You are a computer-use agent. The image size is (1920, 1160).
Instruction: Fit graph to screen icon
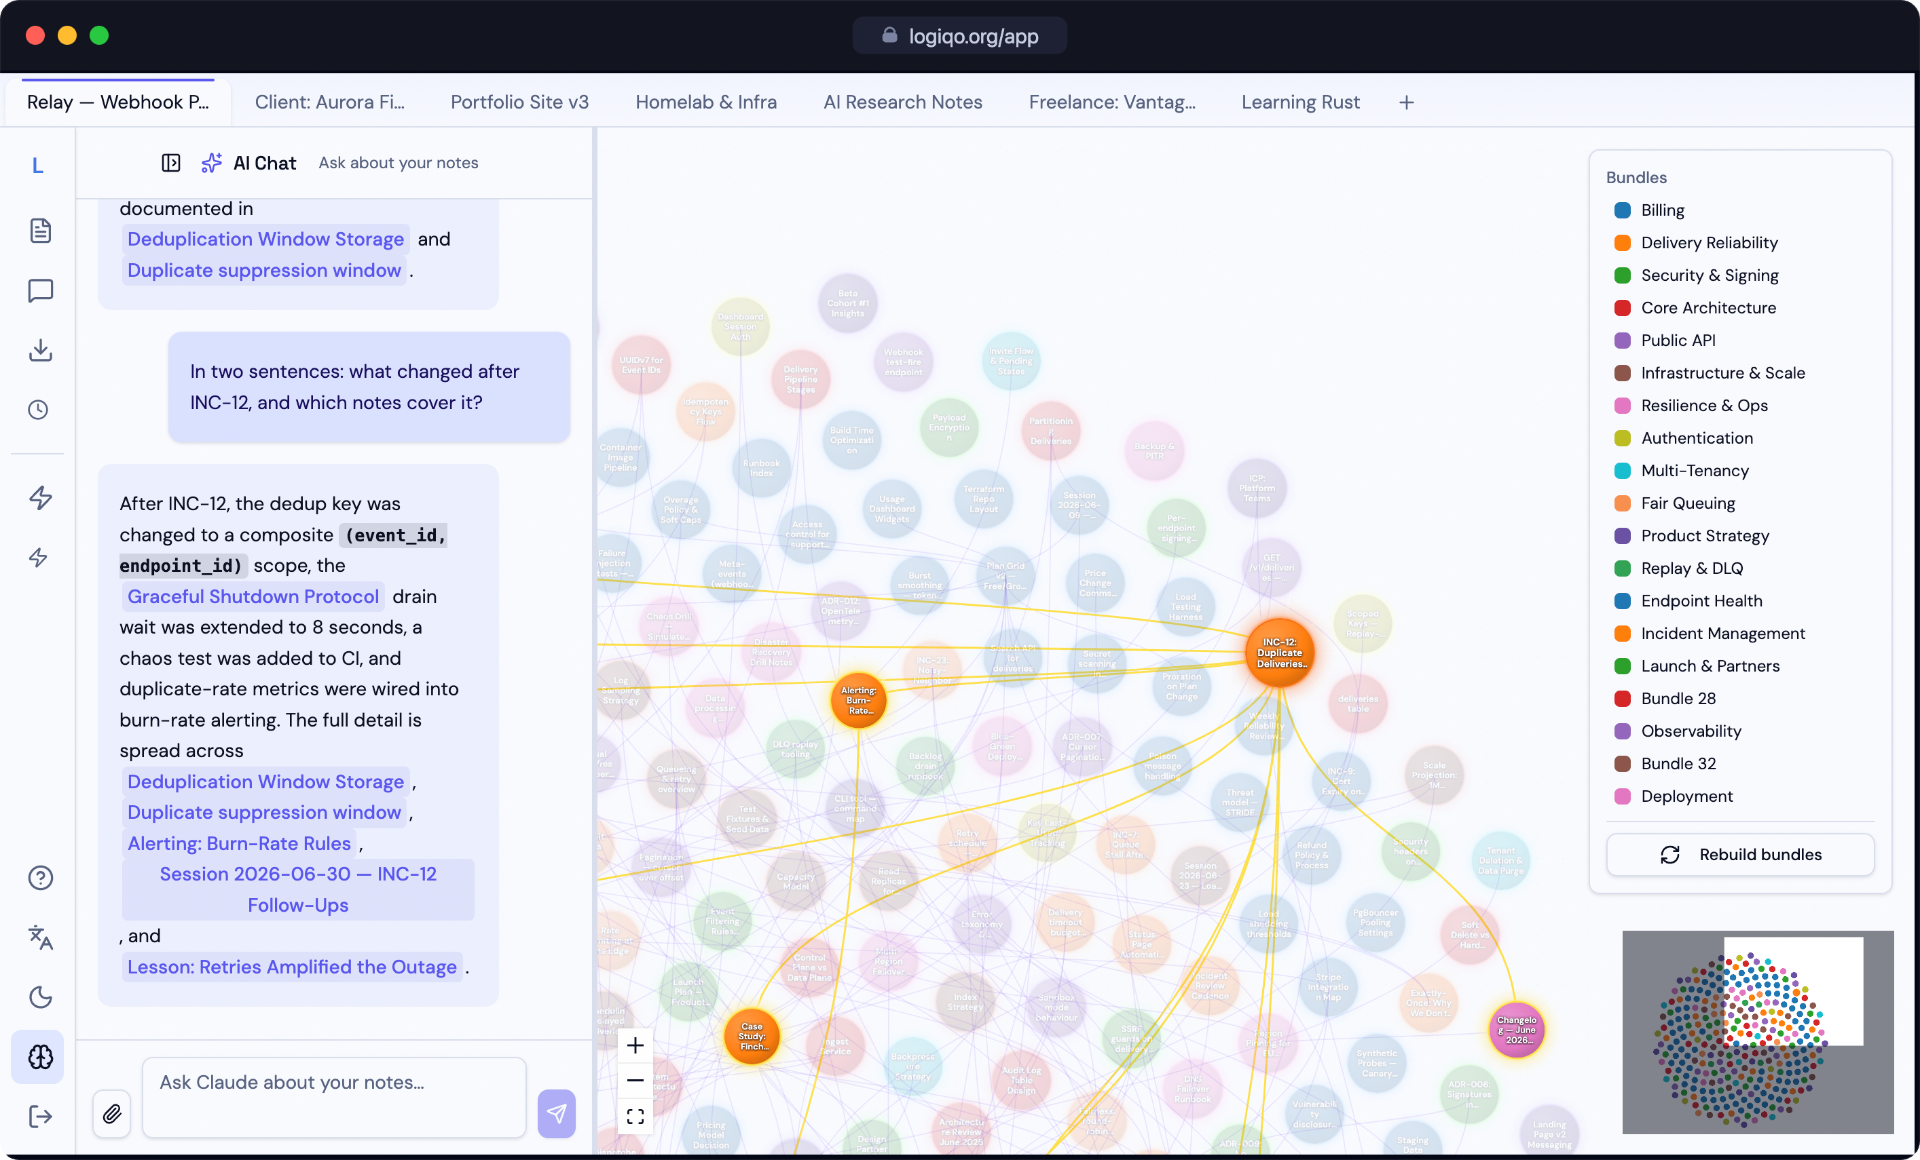(635, 1116)
